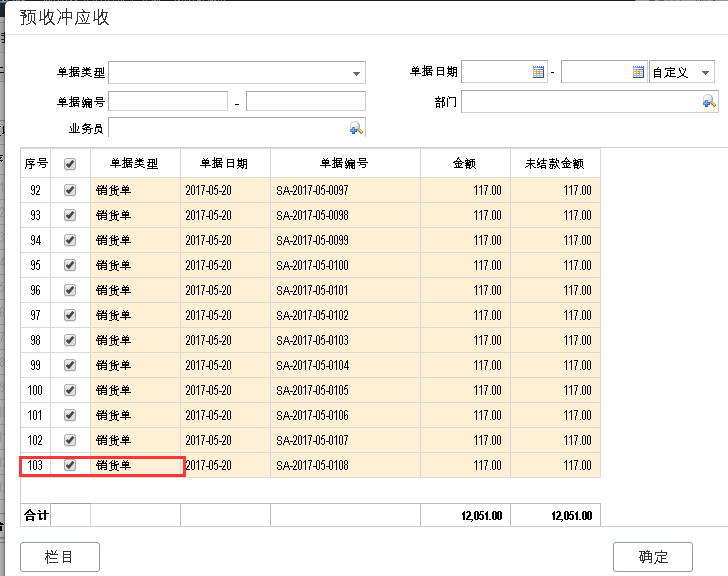Image resolution: width=728 pixels, height=576 pixels.
Task: Uncheck the checkbox for row 93
Action: 70,215
